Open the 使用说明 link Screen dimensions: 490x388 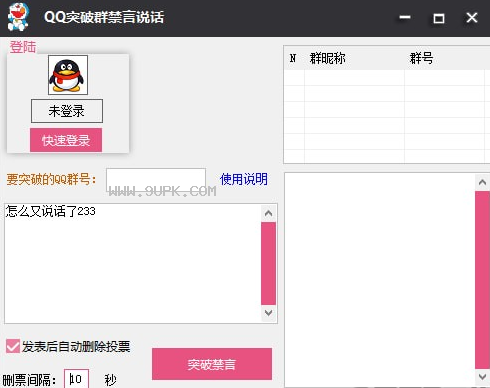244,179
